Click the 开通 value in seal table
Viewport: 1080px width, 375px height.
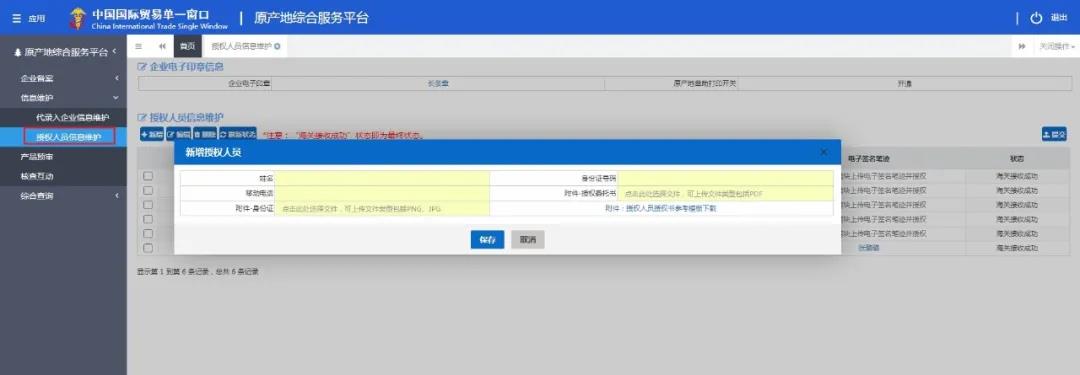coord(904,83)
